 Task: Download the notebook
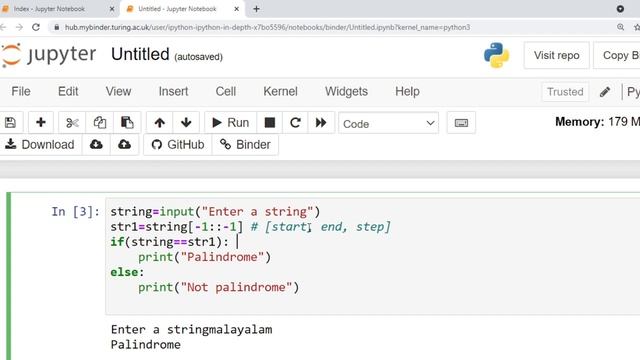[x=40, y=144]
